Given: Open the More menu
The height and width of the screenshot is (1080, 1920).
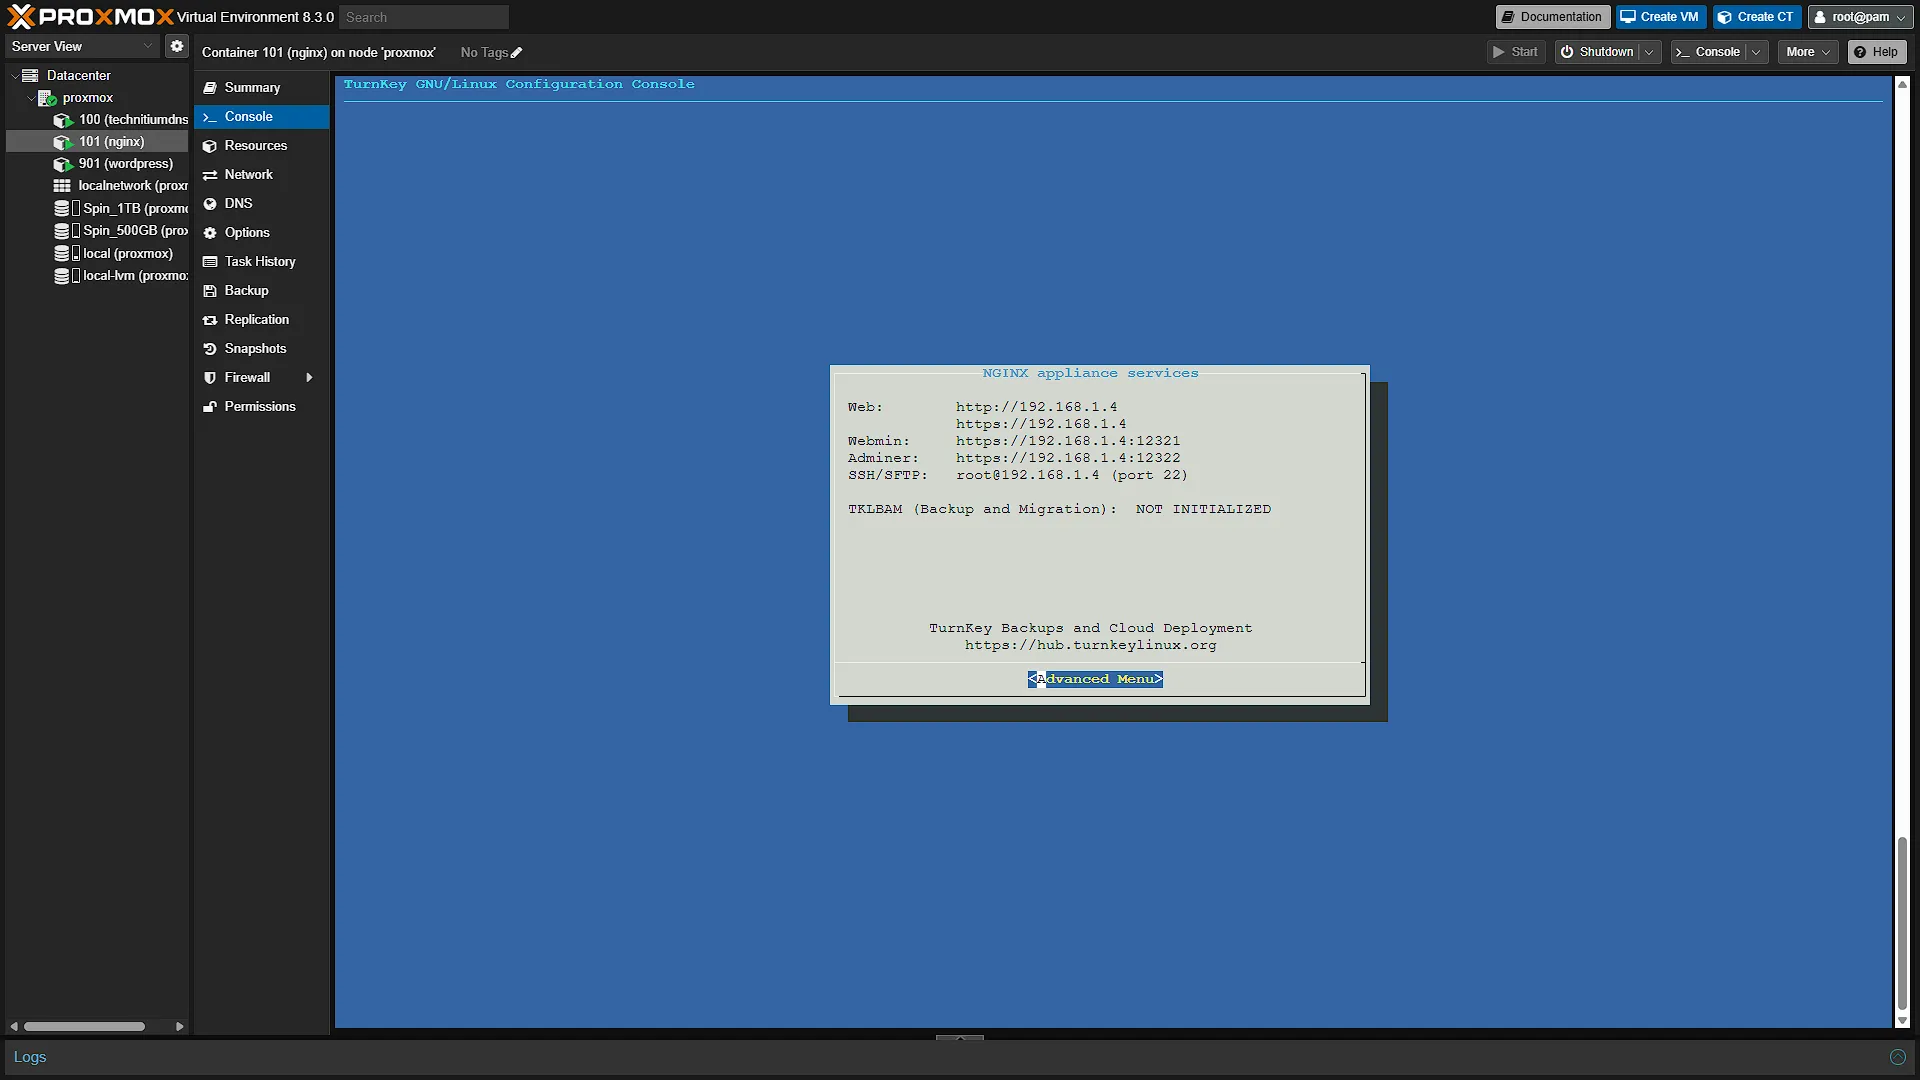Looking at the screenshot, I should (x=1808, y=52).
